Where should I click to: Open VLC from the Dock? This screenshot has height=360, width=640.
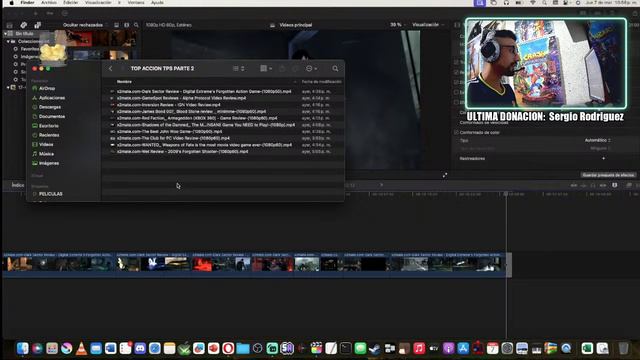click(81, 349)
